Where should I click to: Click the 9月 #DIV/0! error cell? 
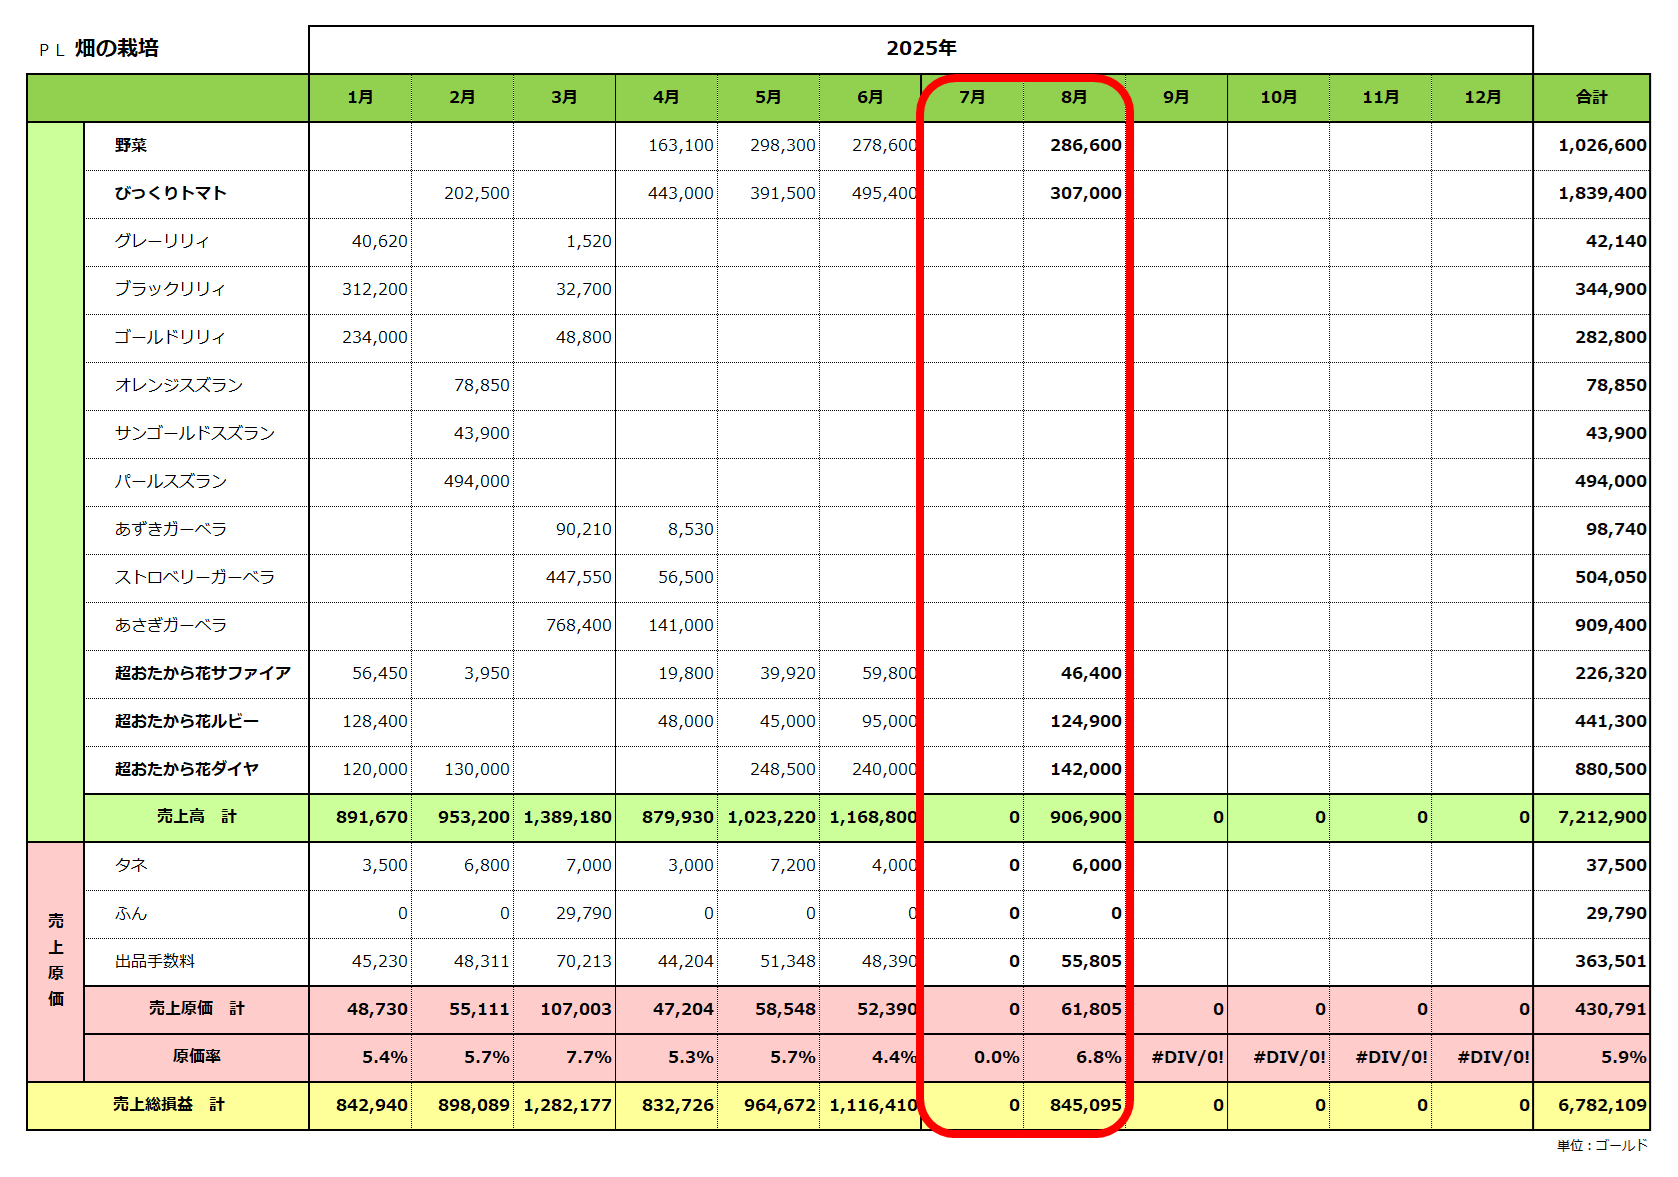(x=1187, y=1057)
